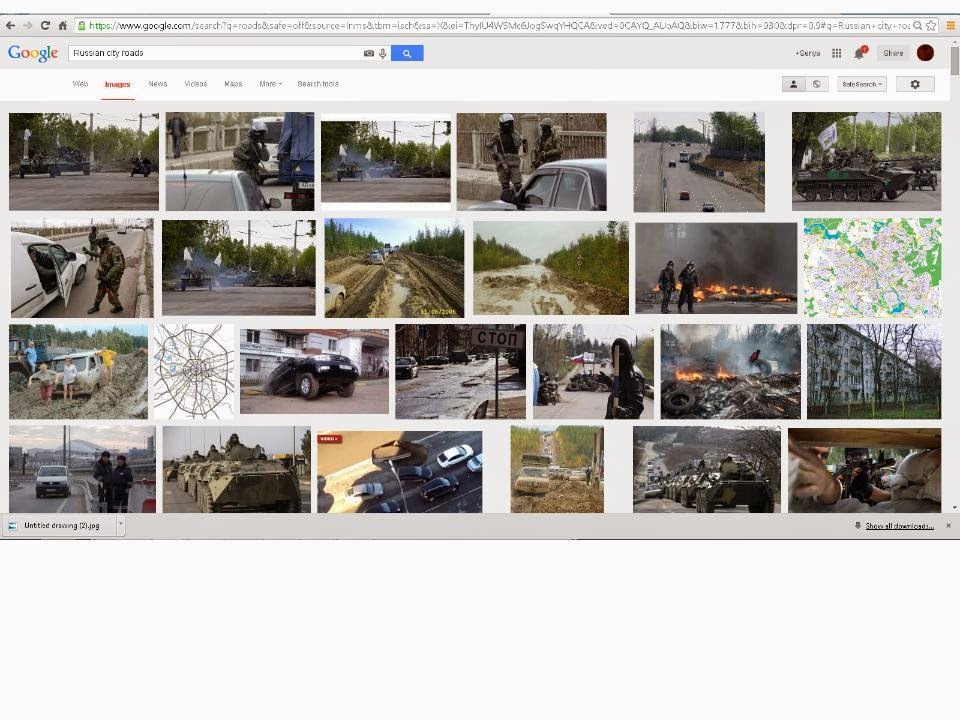The height and width of the screenshot is (720, 960).
Task: Expand the More search categories menu
Action: (270, 84)
